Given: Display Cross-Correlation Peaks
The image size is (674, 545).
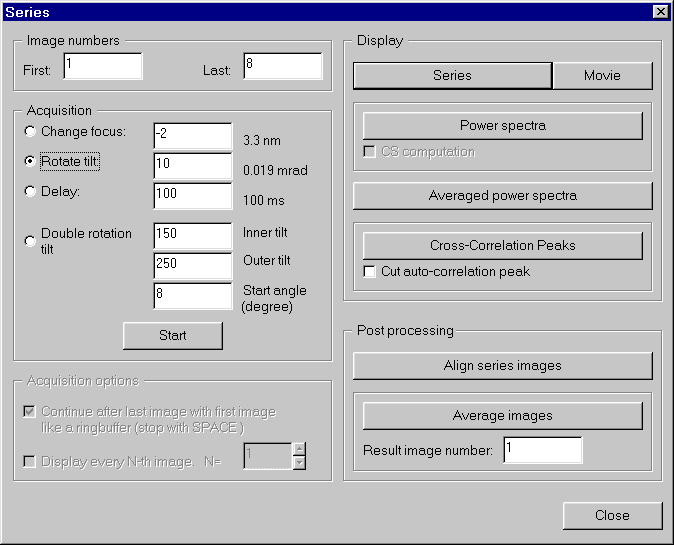Looking at the screenshot, I should tap(502, 245).
